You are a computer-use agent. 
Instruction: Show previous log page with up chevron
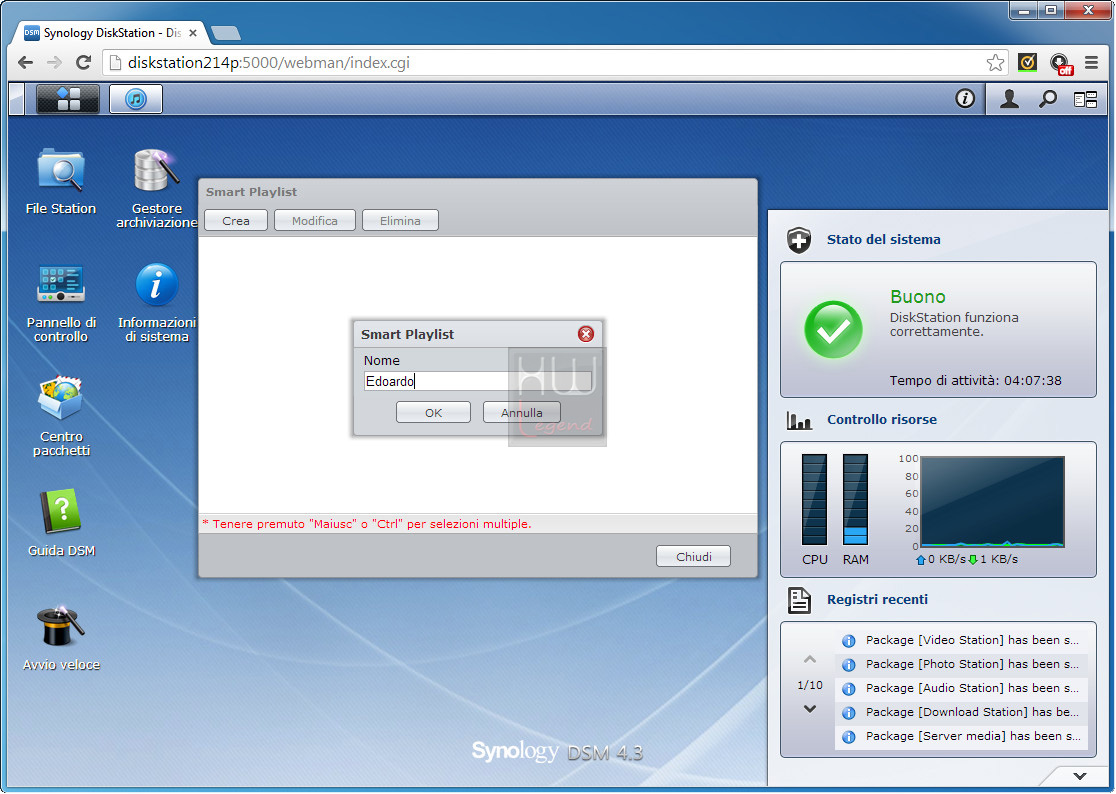pyautogui.click(x=809, y=659)
